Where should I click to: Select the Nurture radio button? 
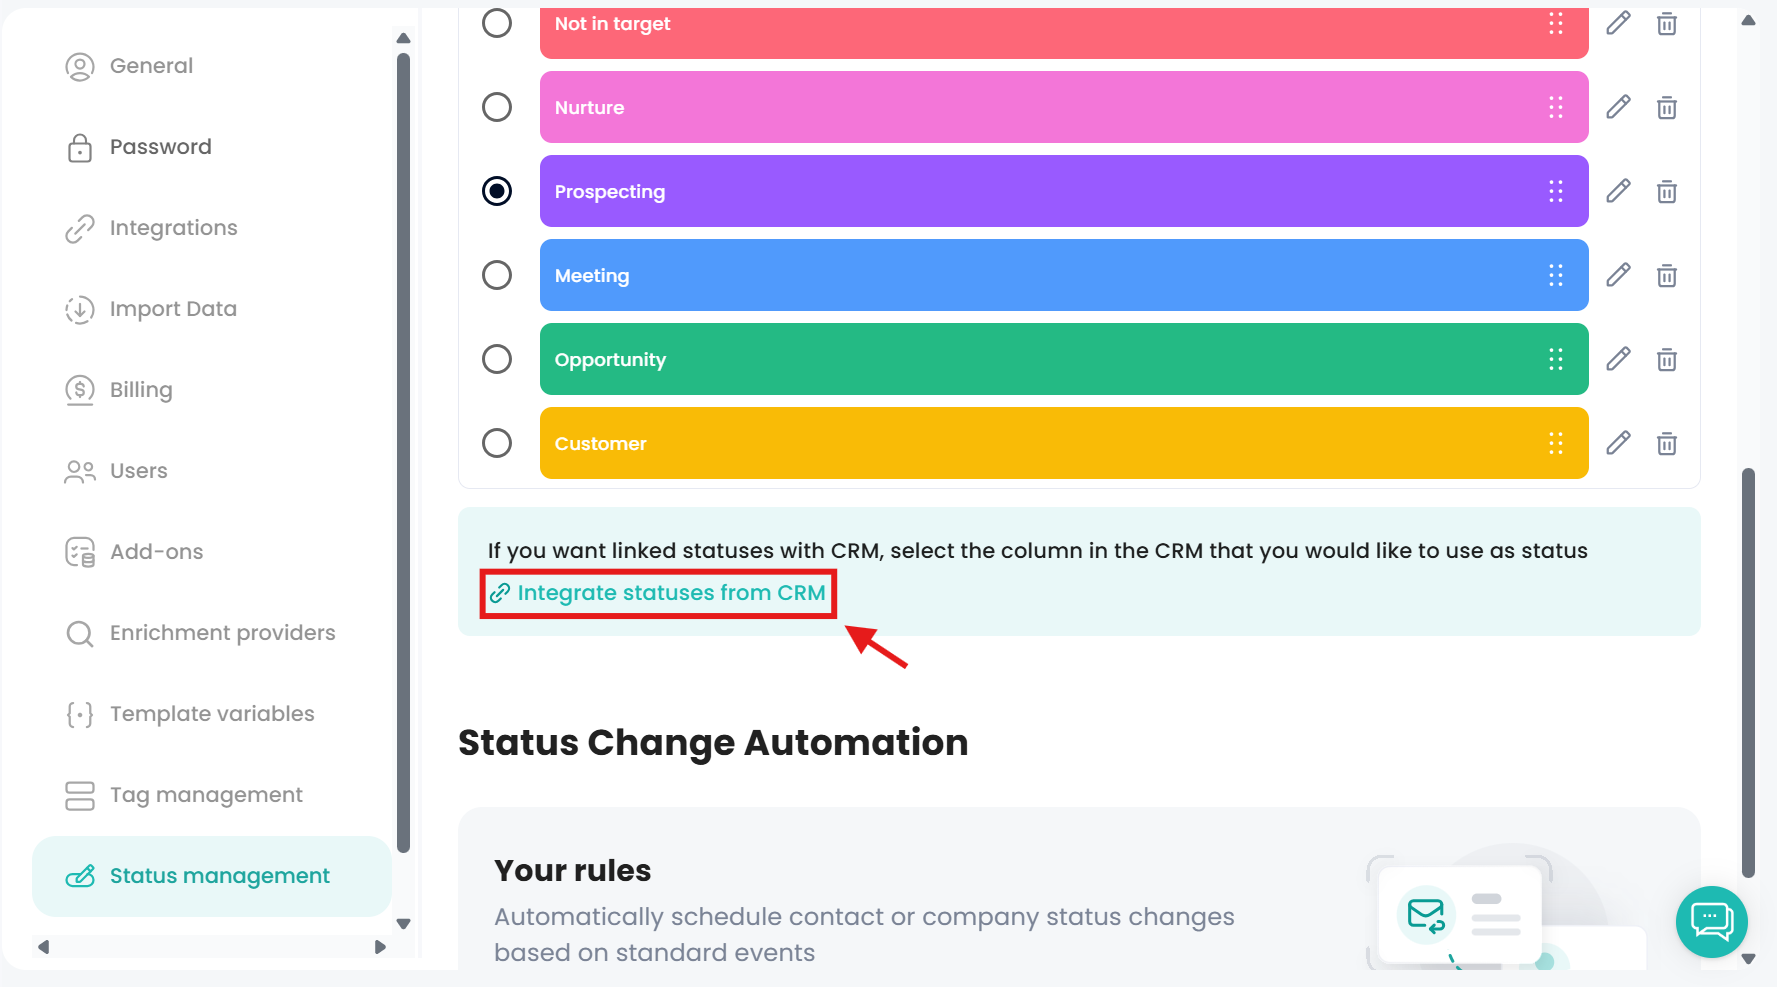(497, 107)
